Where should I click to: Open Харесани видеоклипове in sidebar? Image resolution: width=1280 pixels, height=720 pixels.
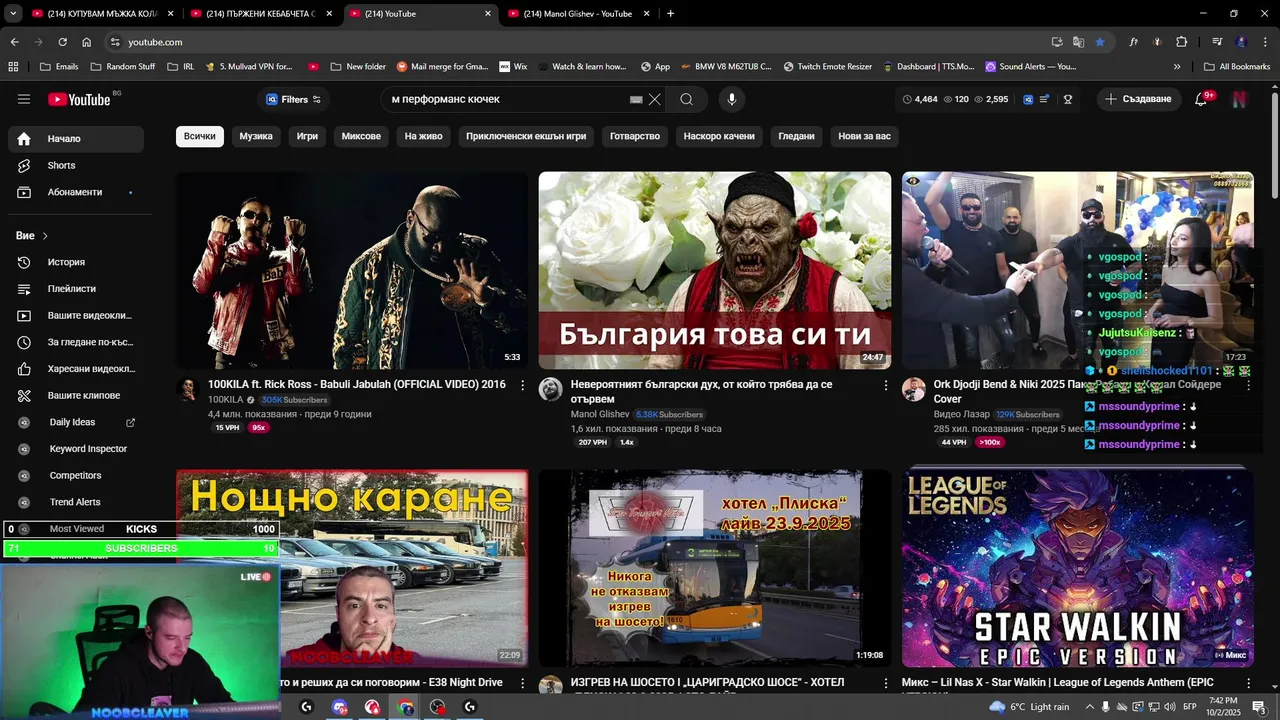tap(76, 369)
